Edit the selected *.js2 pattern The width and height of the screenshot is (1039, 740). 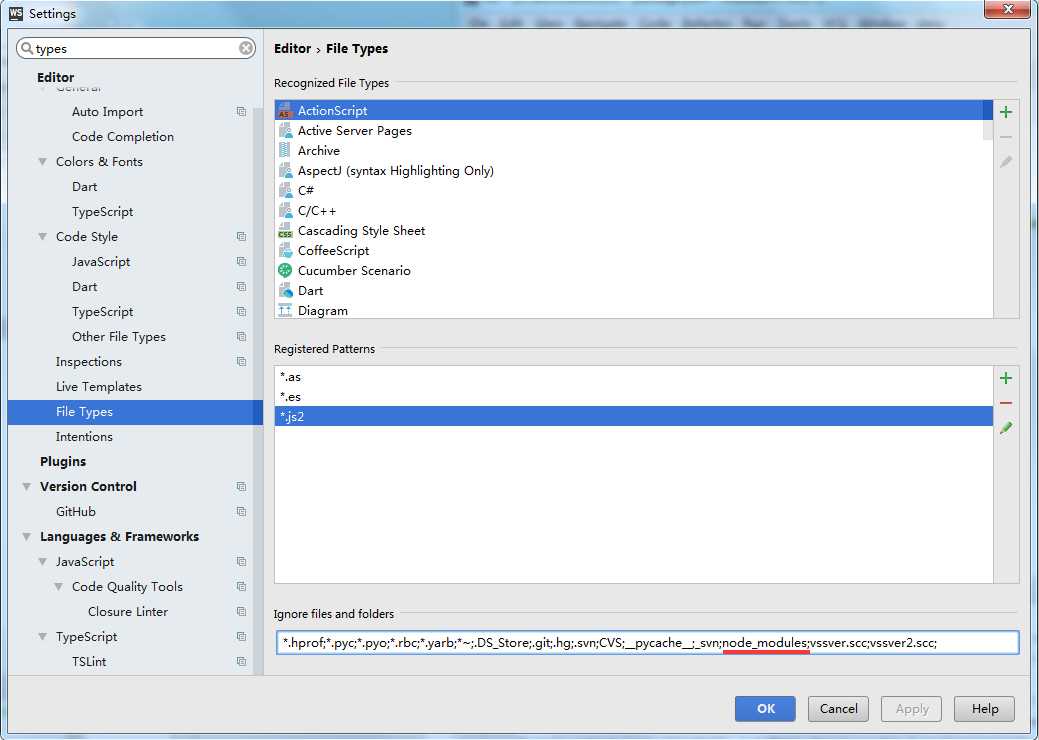pos(1006,428)
